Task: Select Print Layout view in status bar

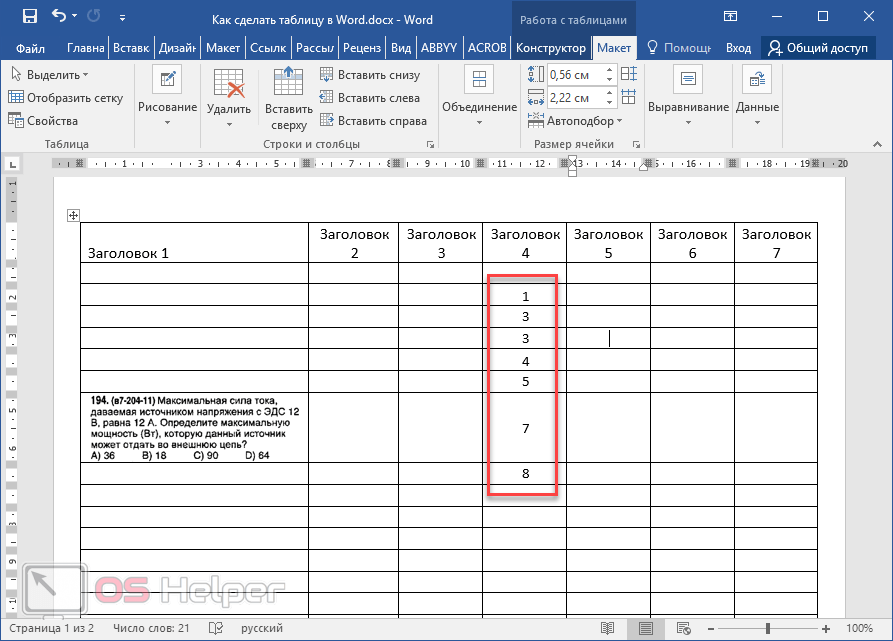Action: point(647,628)
